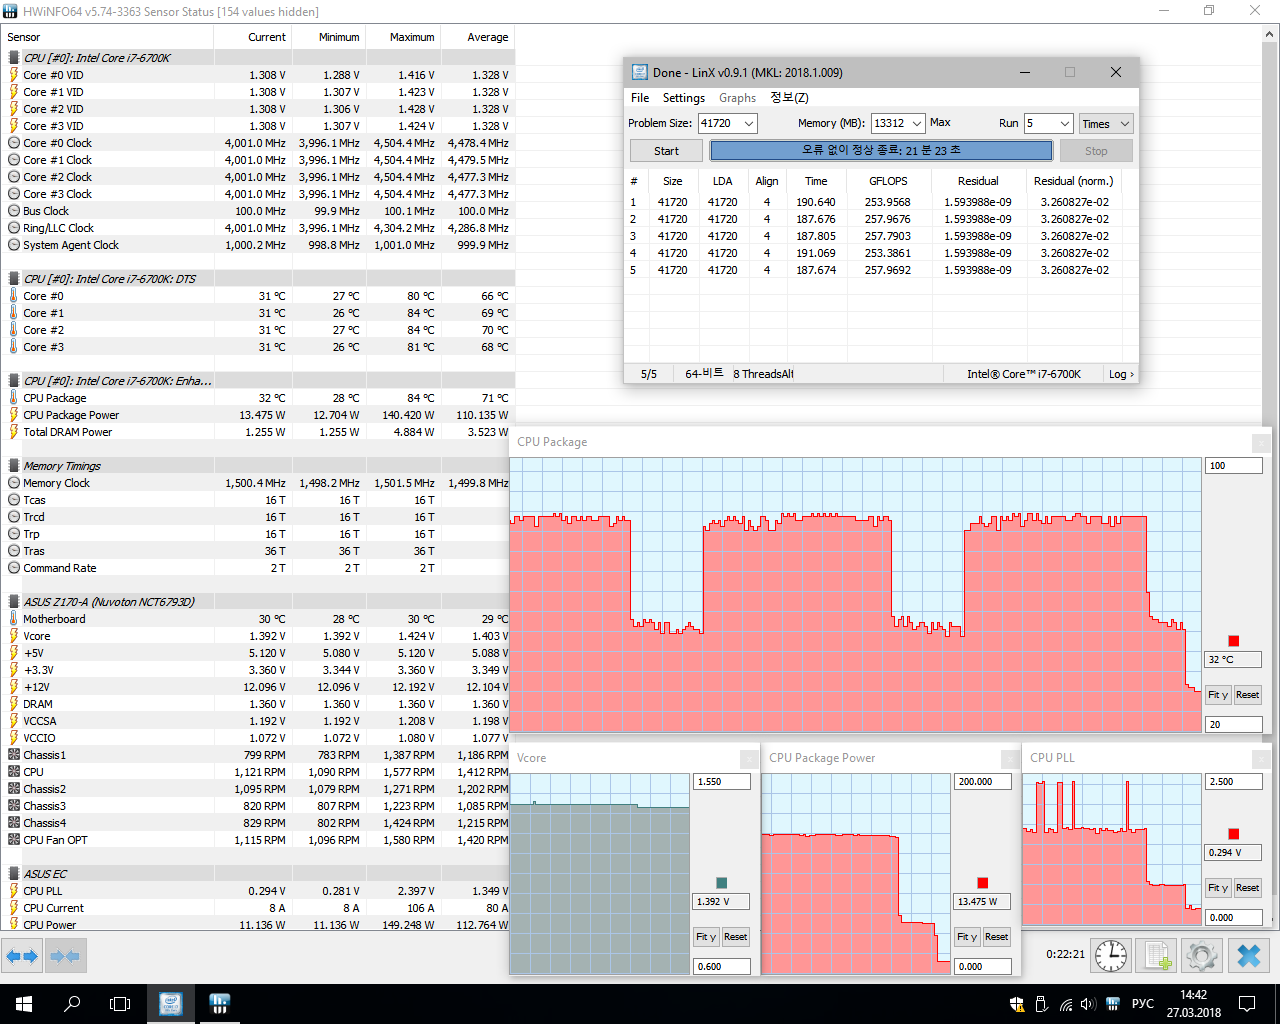This screenshot has width=1280, height=1024.
Task: Click the CPU Package graph maximum field 100
Action: click(x=1234, y=466)
